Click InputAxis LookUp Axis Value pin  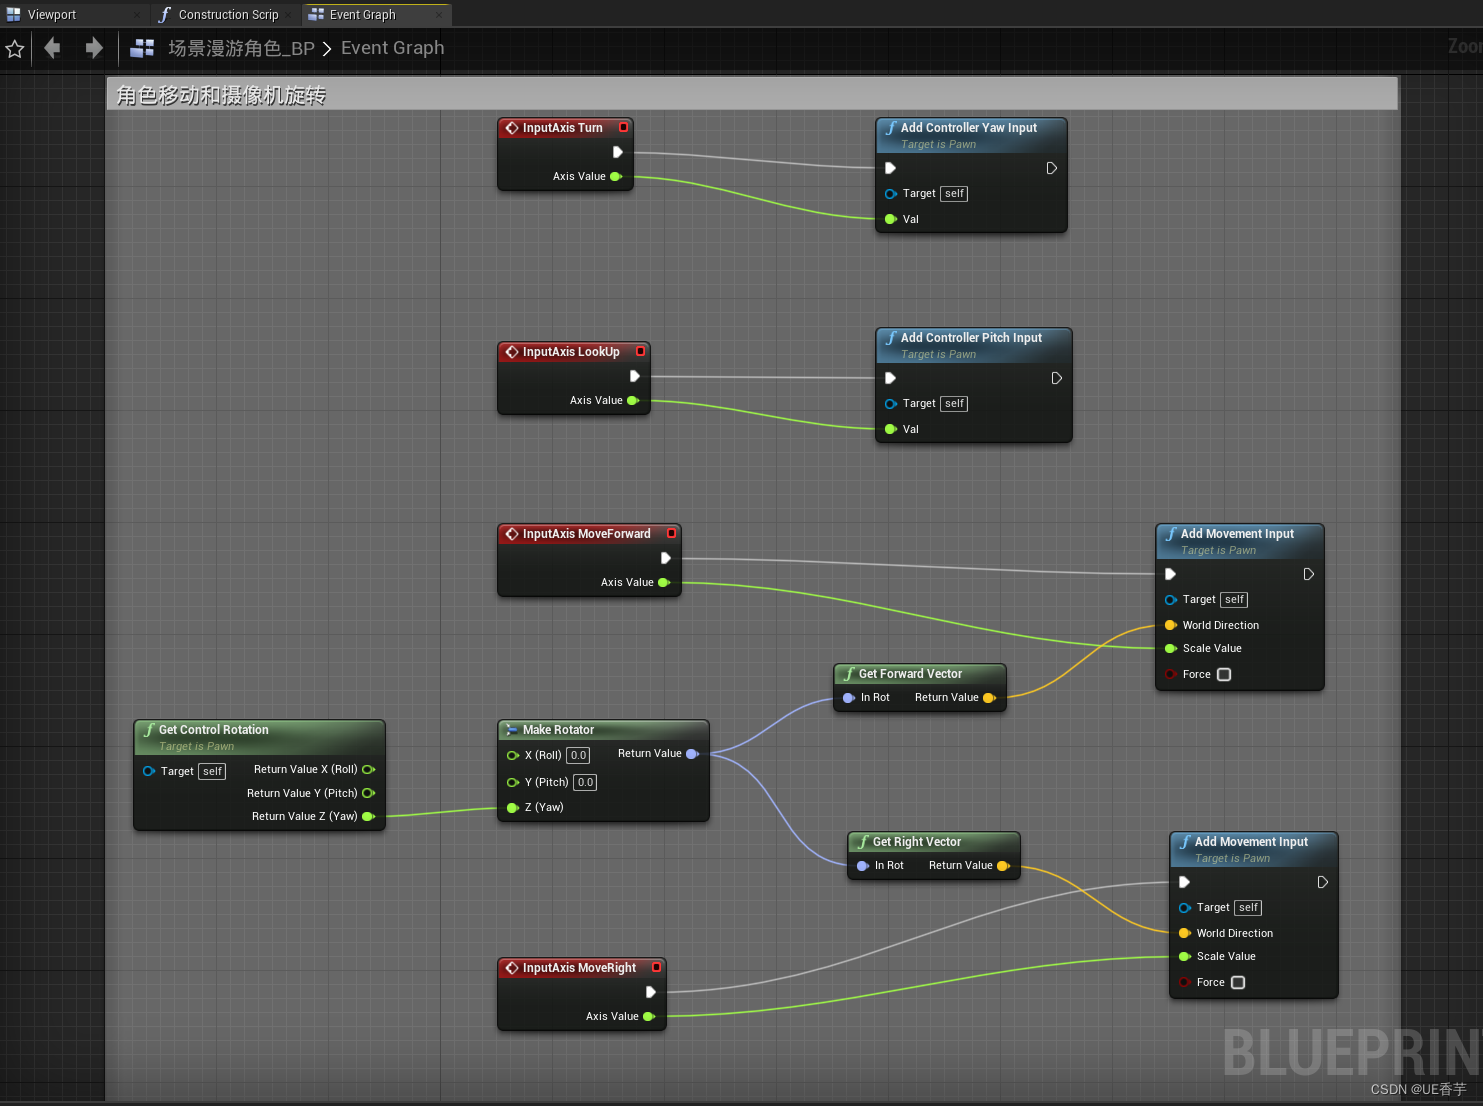click(633, 400)
